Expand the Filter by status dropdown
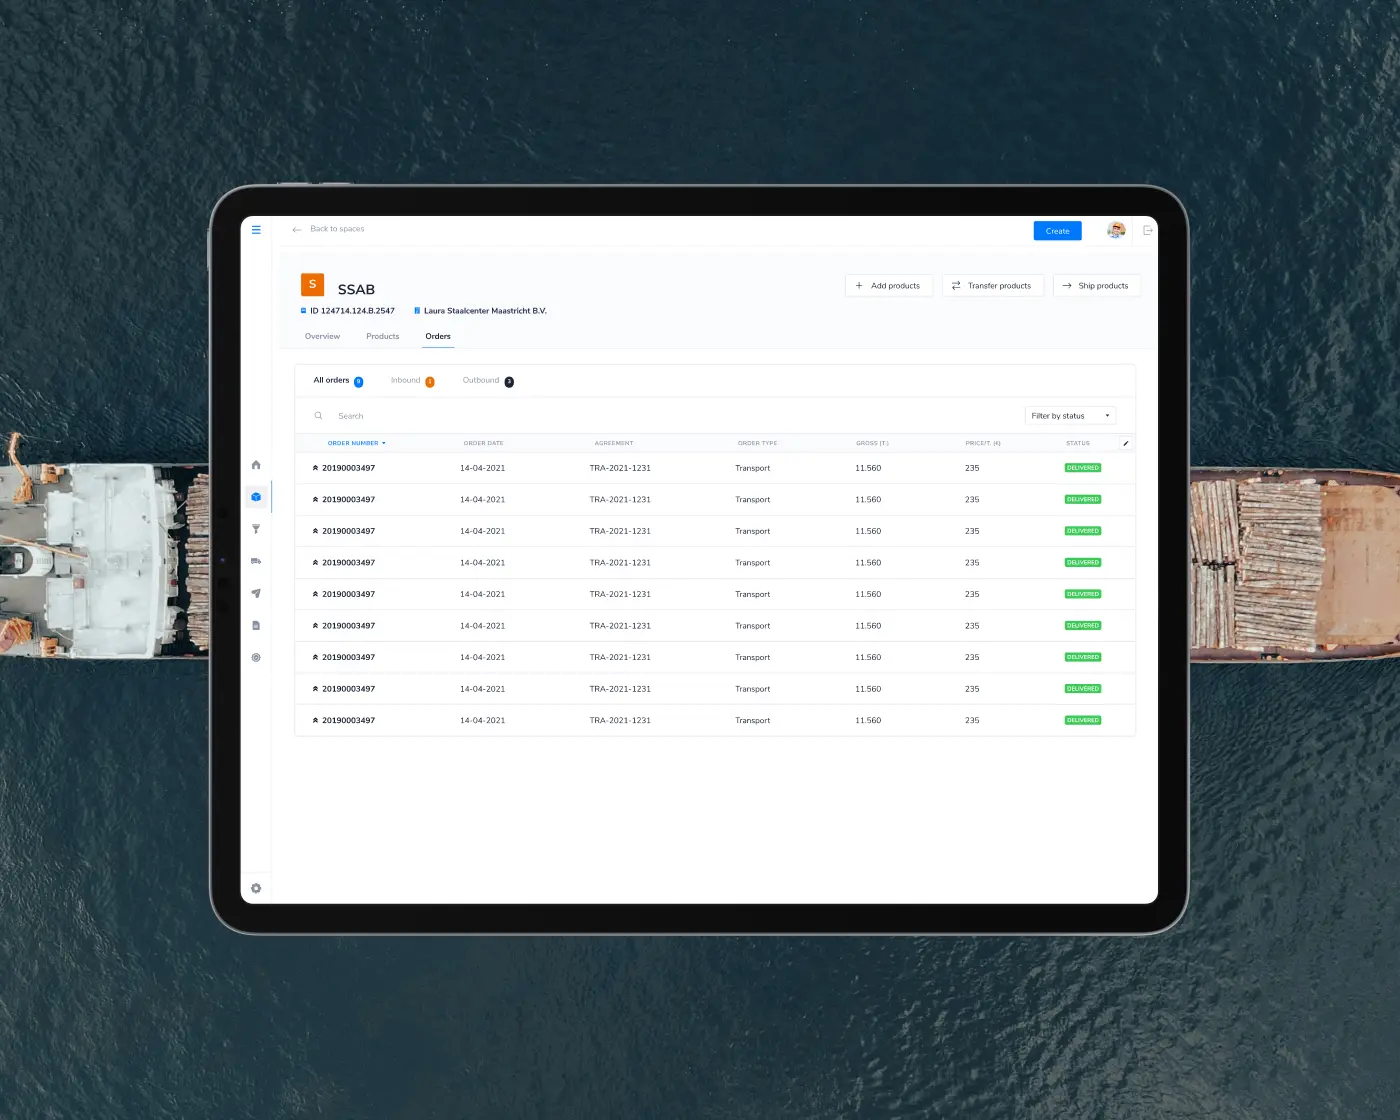Image resolution: width=1400 pixels, height=1120 pixels. point(1070,416)
